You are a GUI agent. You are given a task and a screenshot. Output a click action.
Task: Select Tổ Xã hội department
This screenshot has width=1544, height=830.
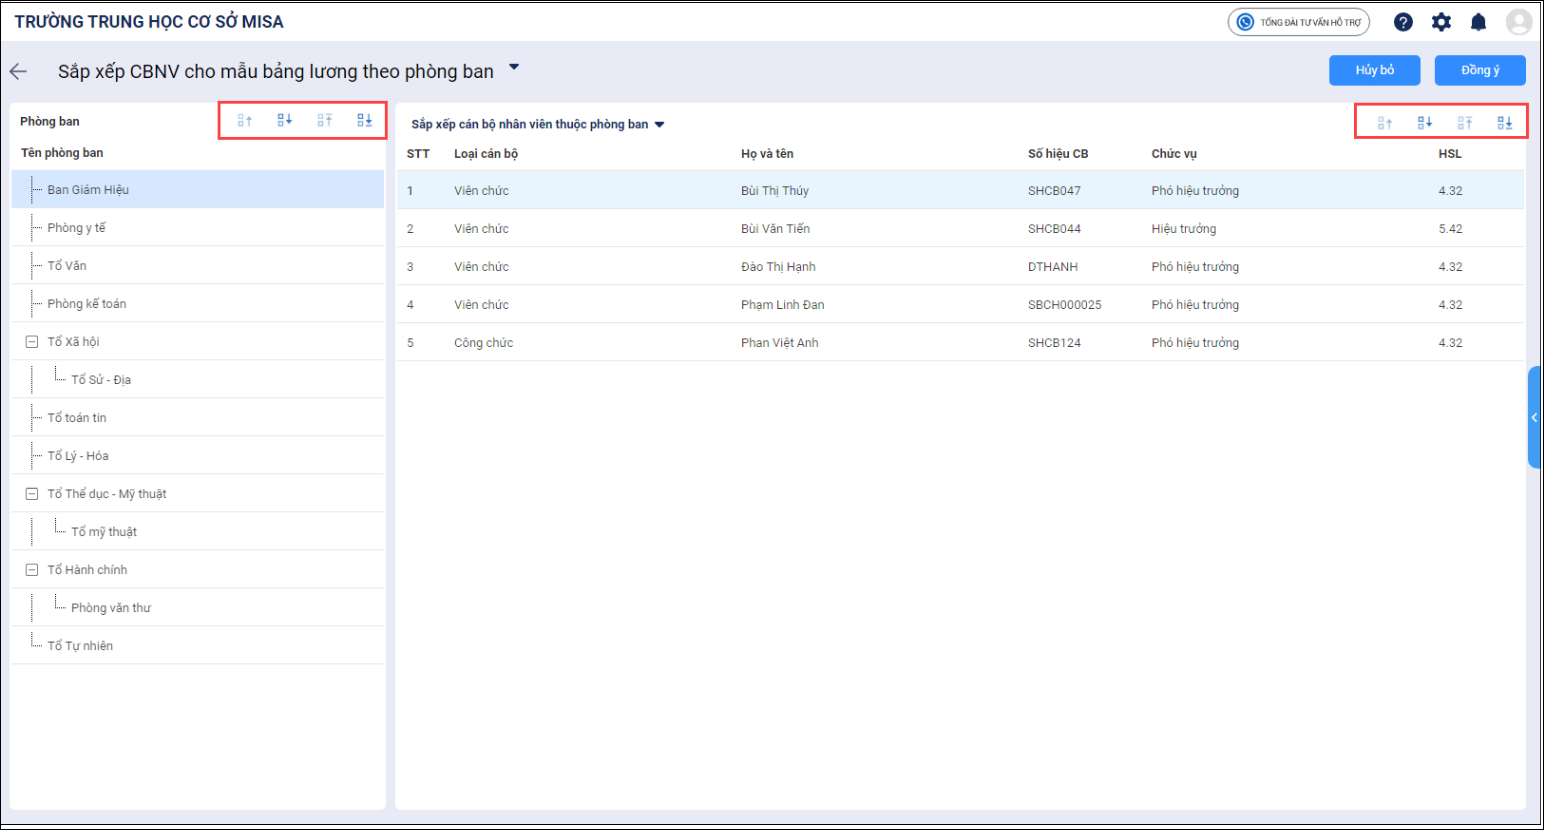(x=198, y=342)
